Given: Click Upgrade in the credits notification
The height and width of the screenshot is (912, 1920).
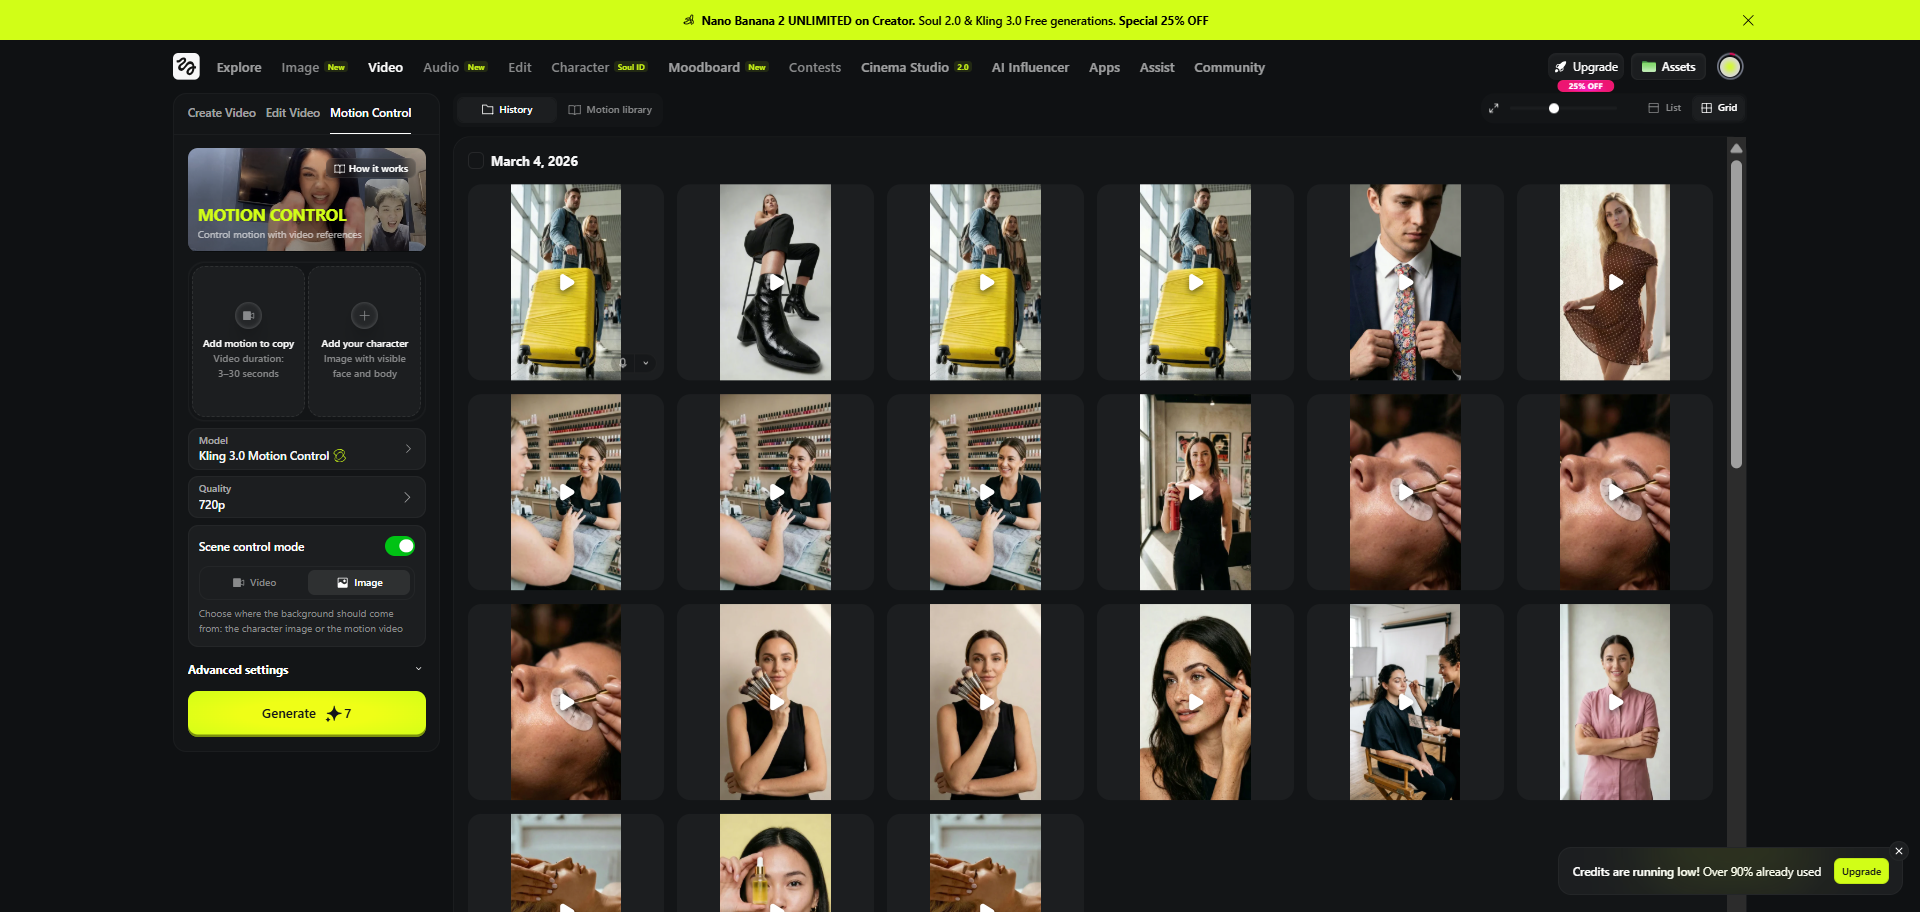Looking at the screenshot, I should 1861,872.
